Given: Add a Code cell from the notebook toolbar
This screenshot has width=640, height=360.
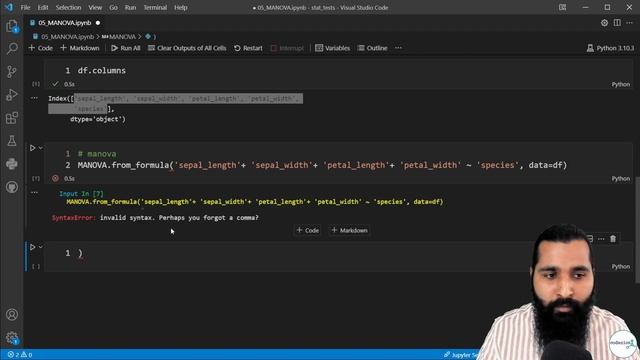Looking at the screenshot, I should click(41, 48).
